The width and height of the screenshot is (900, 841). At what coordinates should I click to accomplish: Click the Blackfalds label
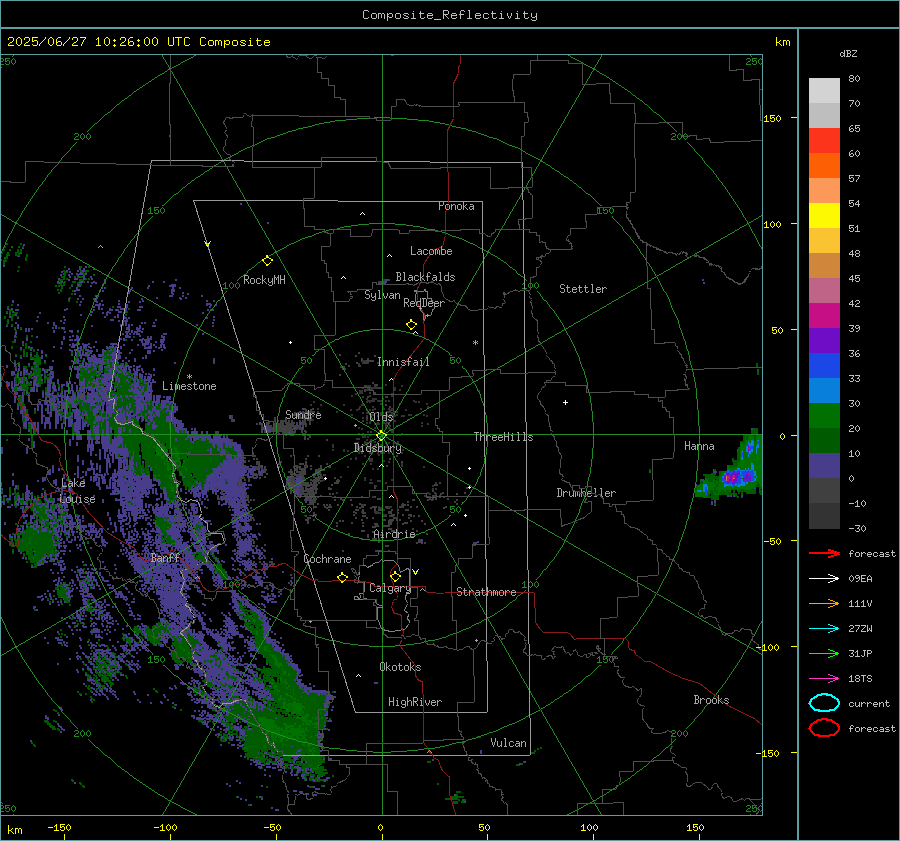[x=425, y=277]
